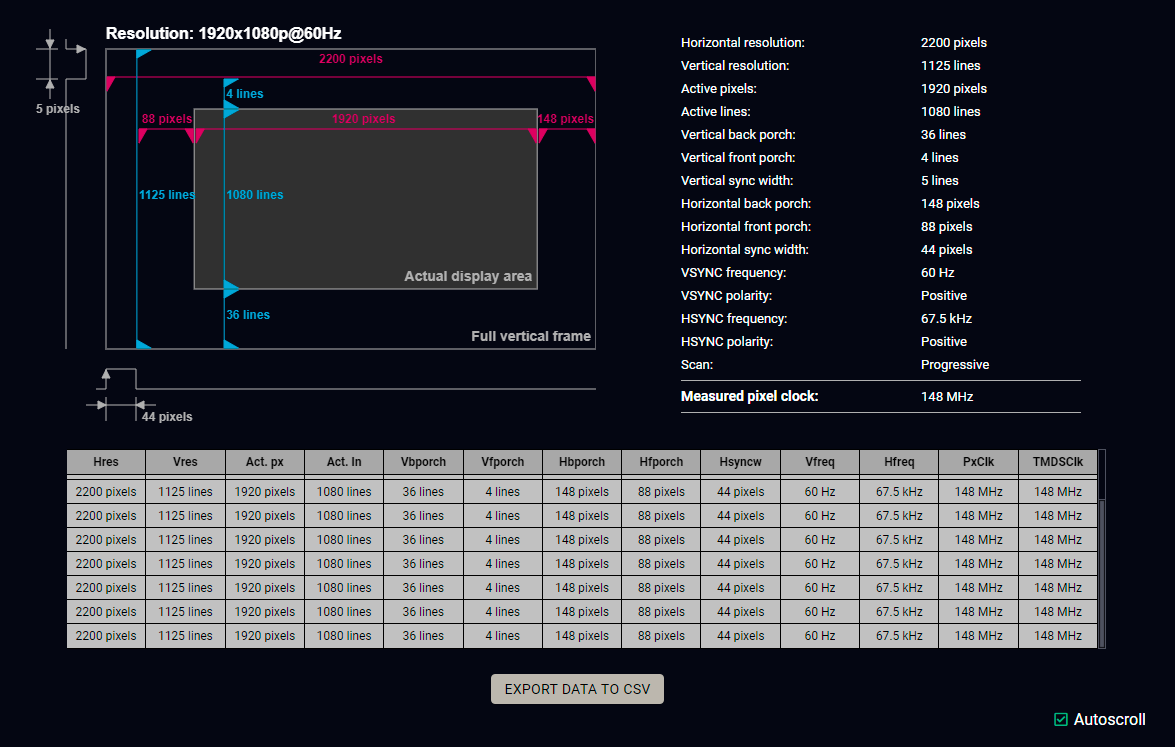Click the Hsyncw column header
Viewport: 1175px width, 747px height.
(x=740, y=462)
